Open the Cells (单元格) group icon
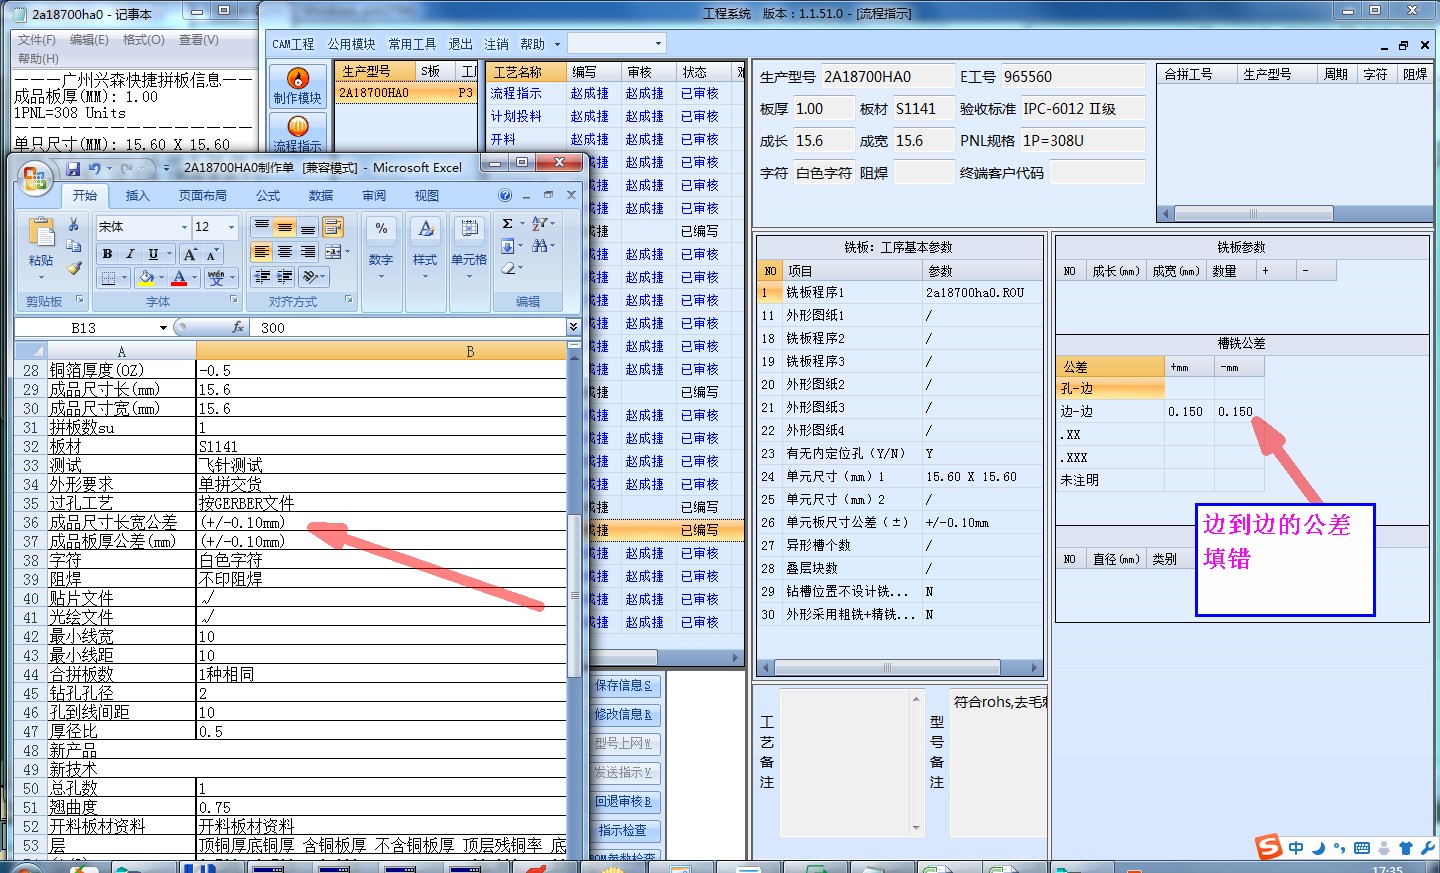The image size is (1440, 873). point(469,229)
